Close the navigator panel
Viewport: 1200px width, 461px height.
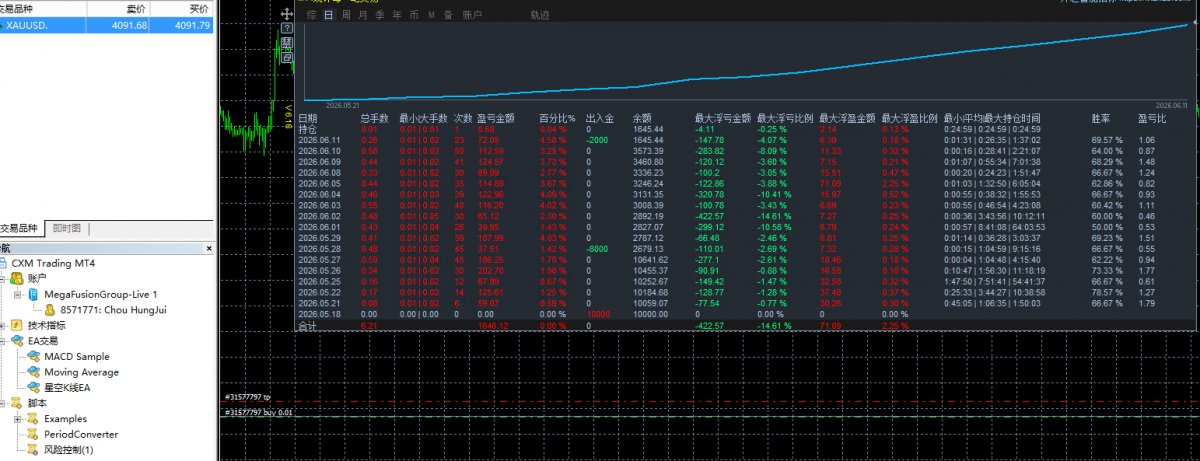pos(209,248)
